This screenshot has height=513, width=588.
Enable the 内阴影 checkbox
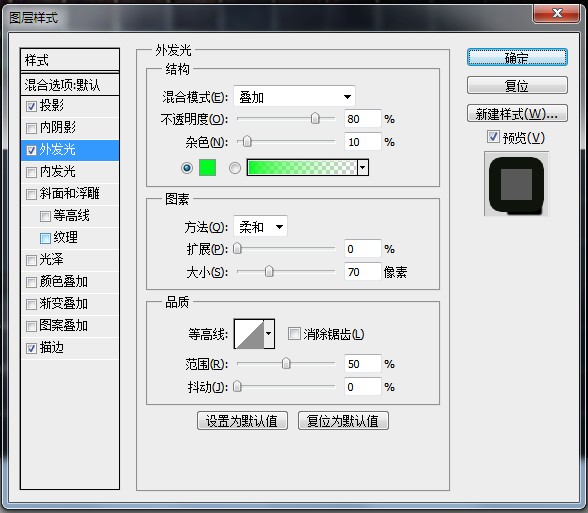pos(31,128)
